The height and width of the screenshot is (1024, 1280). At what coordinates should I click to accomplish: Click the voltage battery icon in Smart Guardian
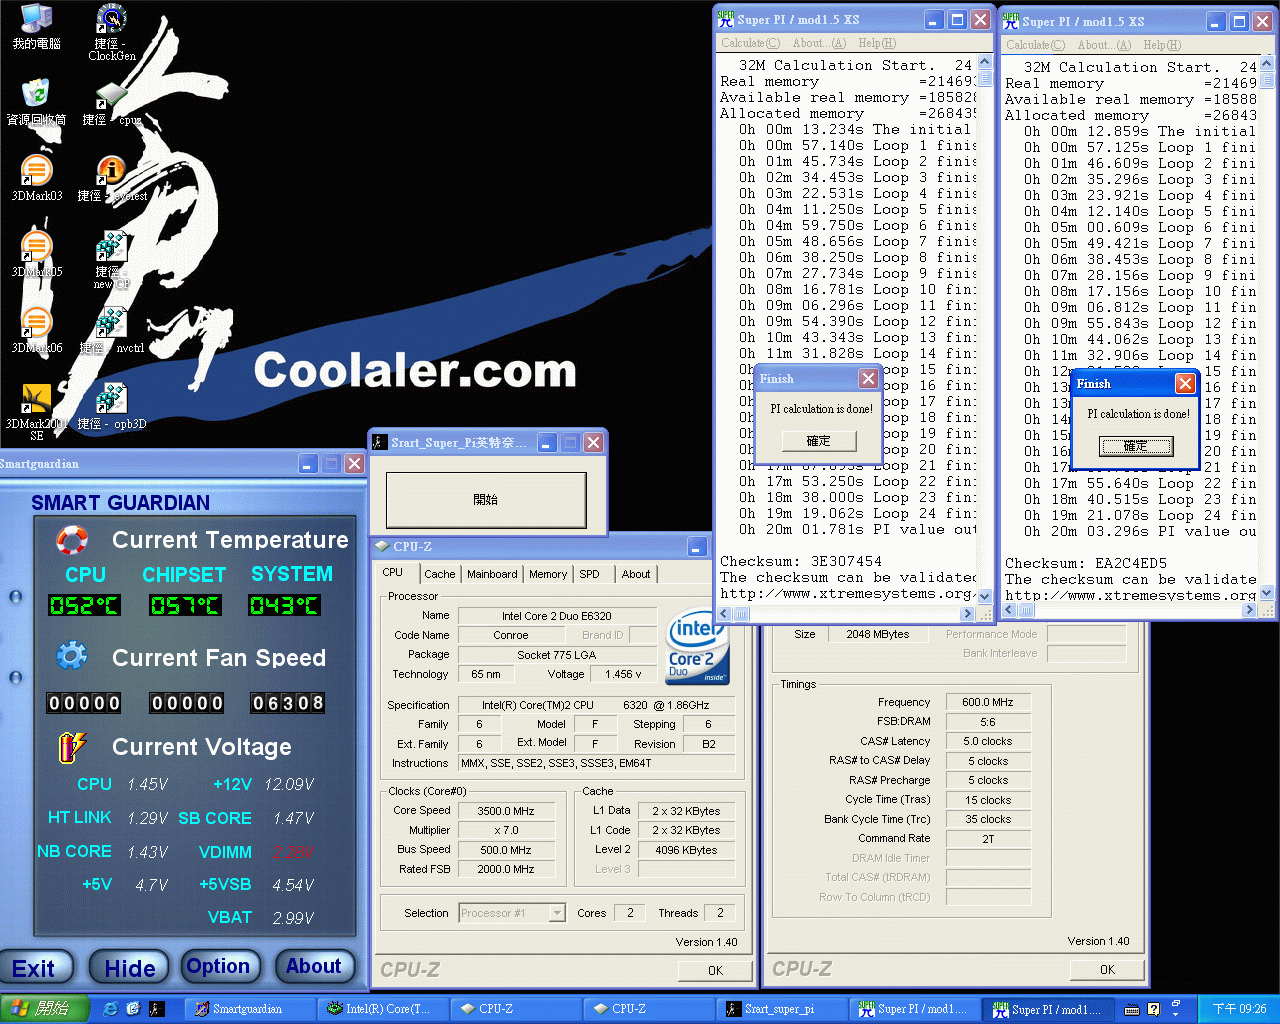click(x=72, y=747)
